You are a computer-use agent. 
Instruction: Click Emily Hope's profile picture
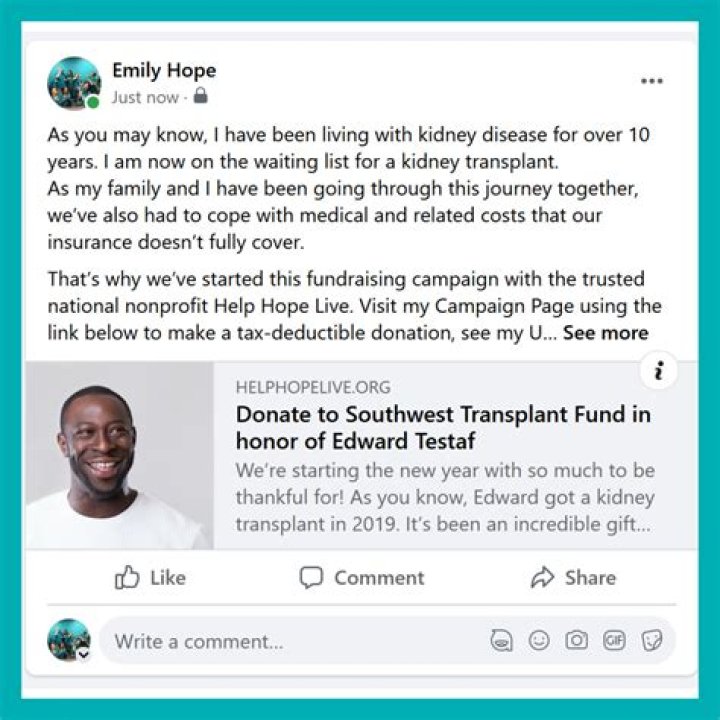[74, 83]
